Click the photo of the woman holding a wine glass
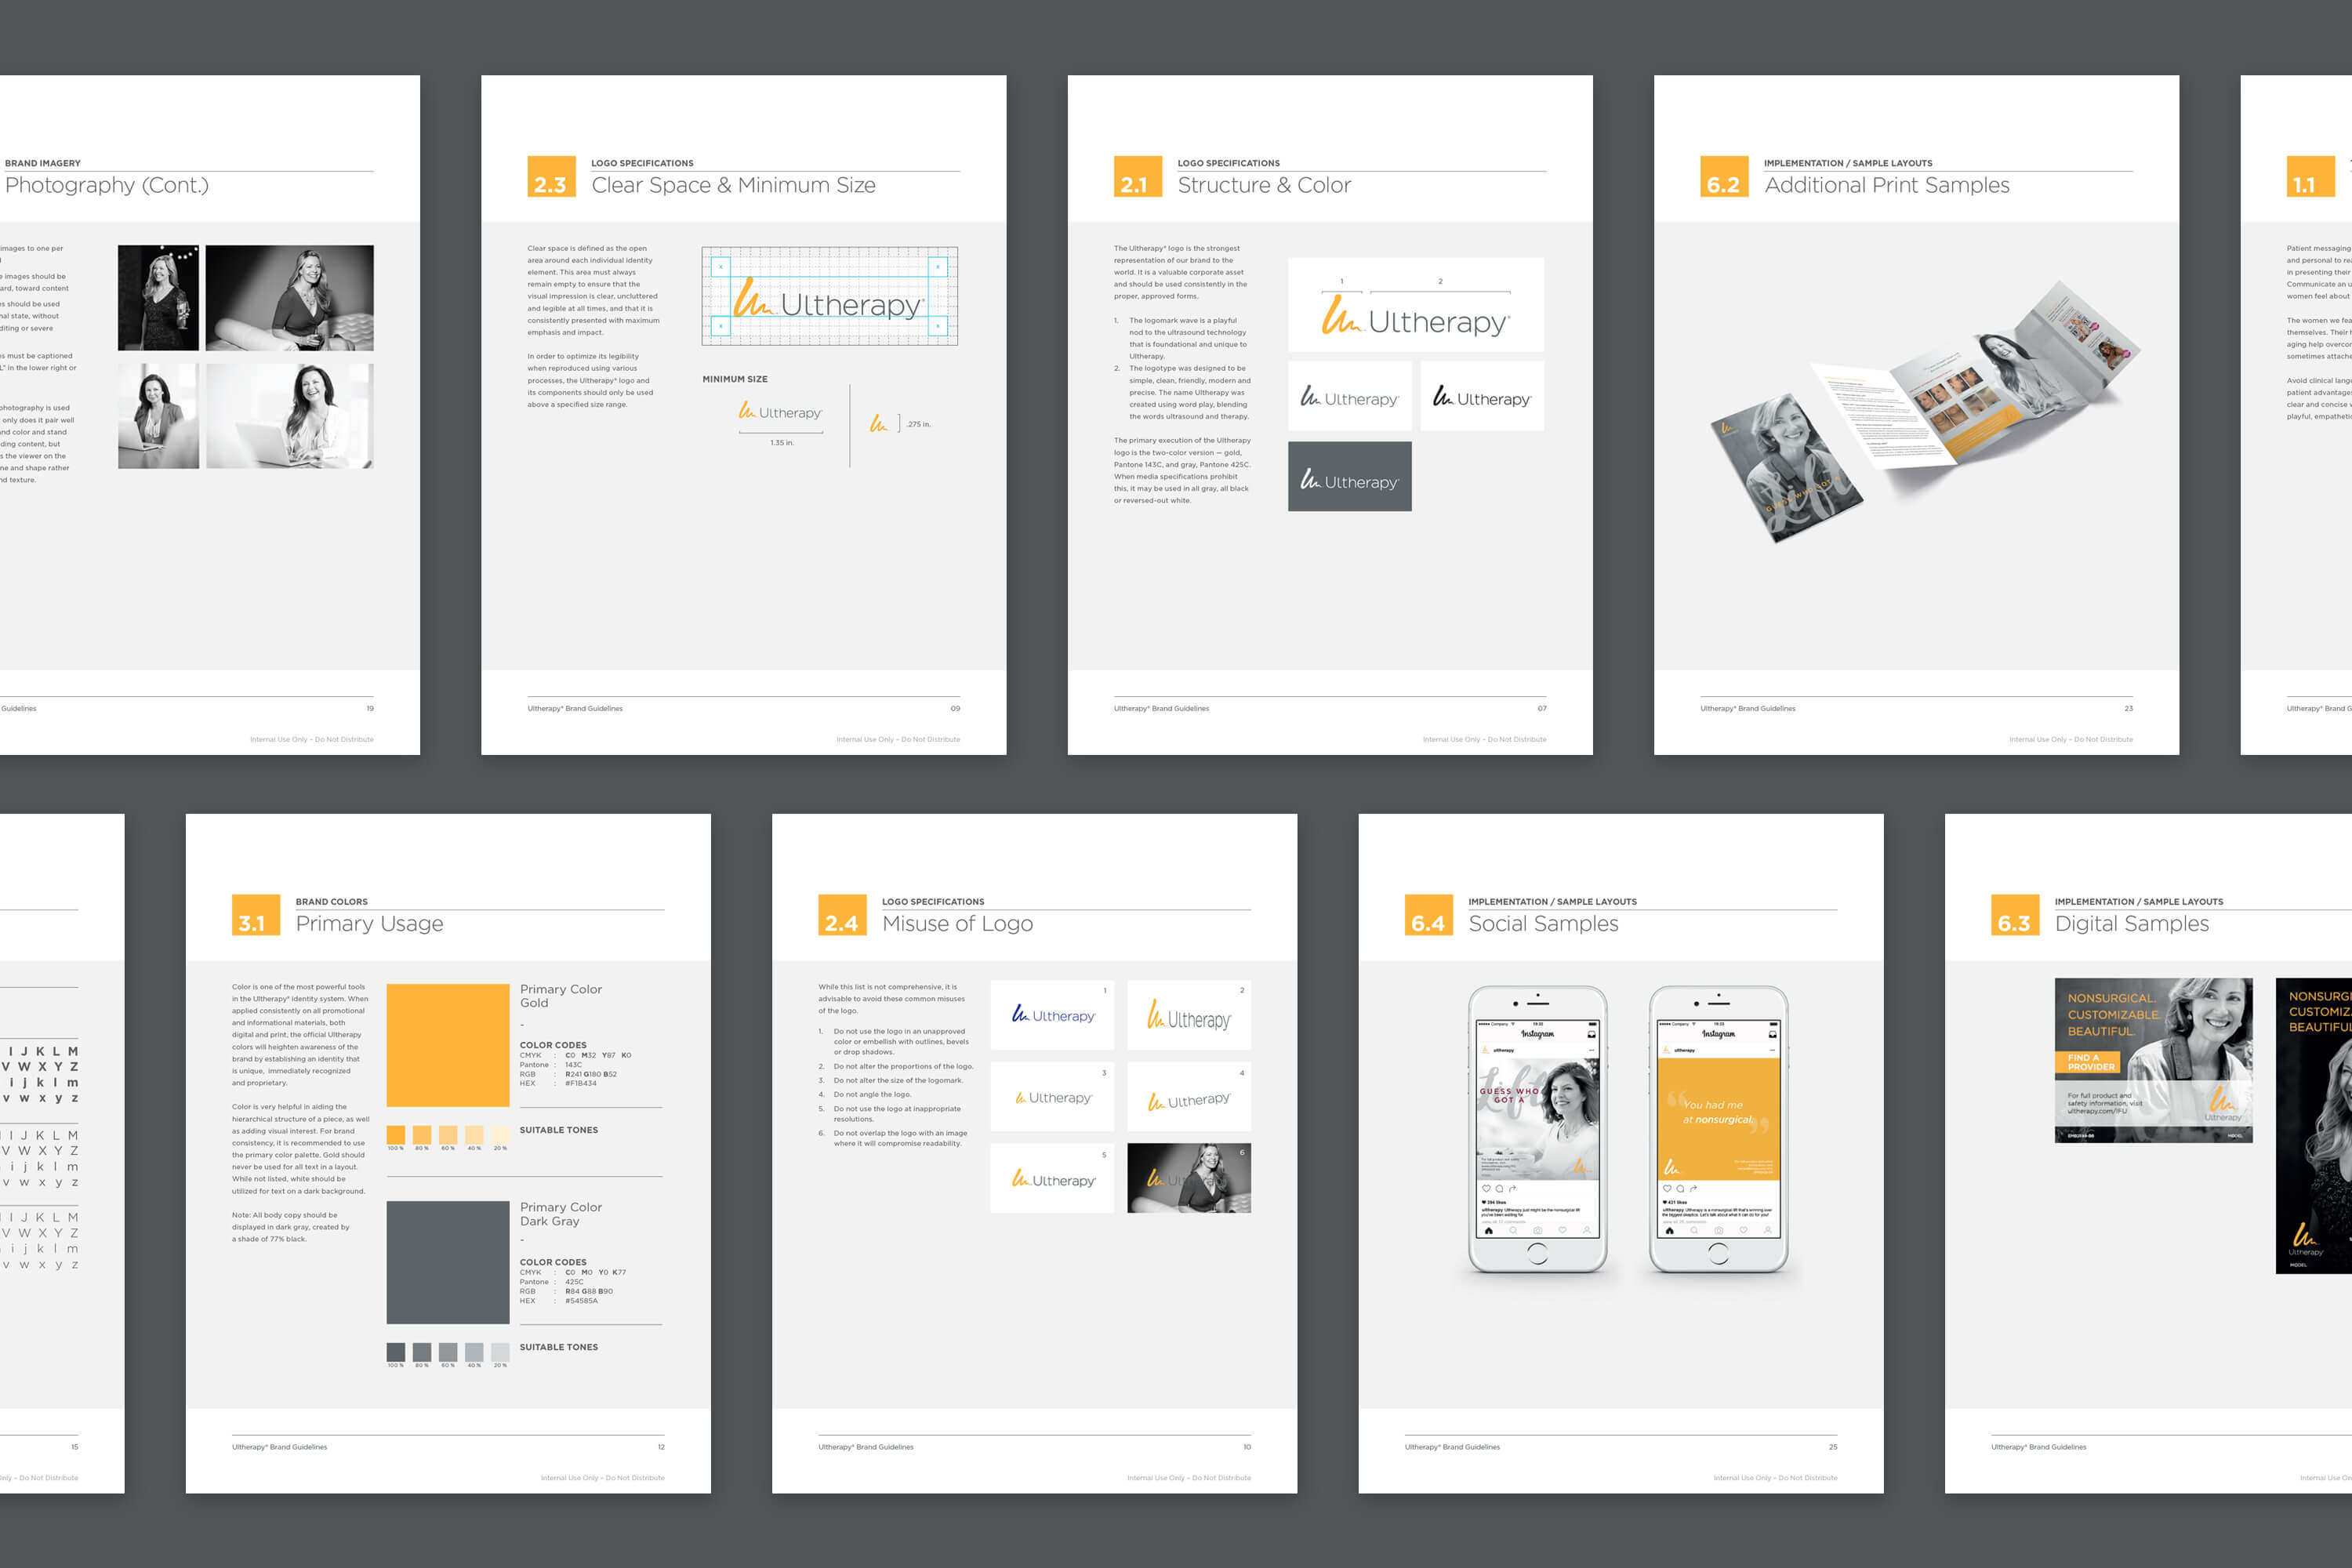The width and height of the screenshot is (2352, 1568). click(x=158, y=298)
